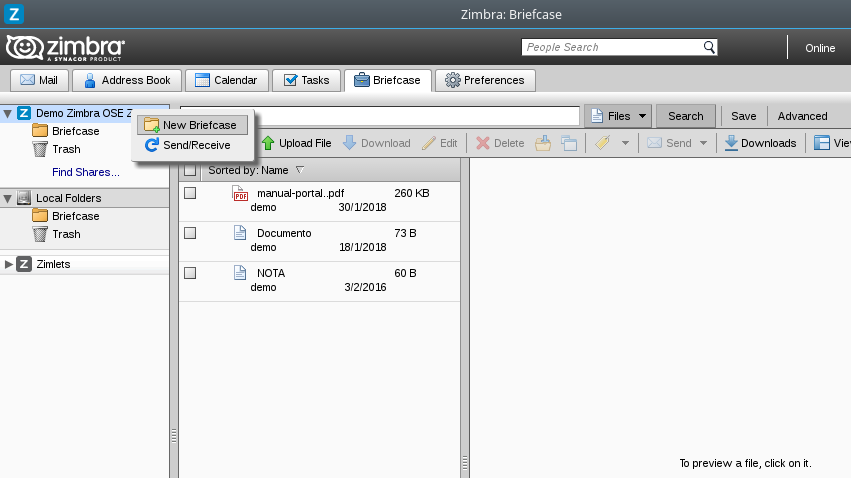Click the Zimlets Z icon

(24, 264)
